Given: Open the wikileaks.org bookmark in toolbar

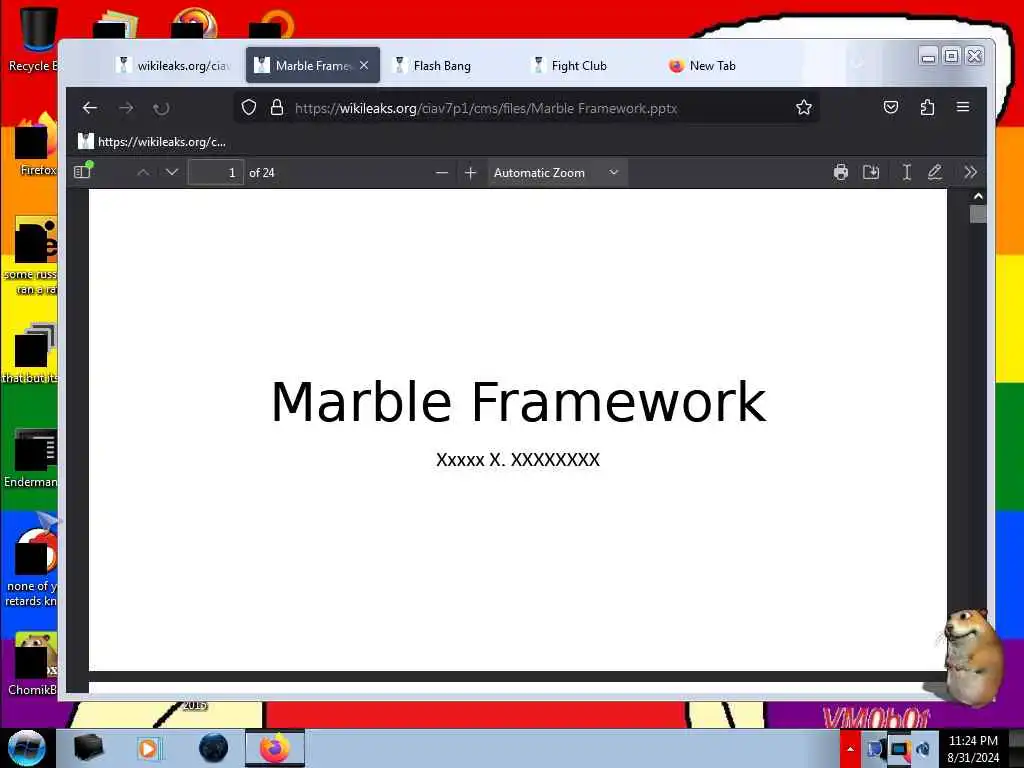Looking at the screenshot, I should pyautogui.click(x=152, y=141).
